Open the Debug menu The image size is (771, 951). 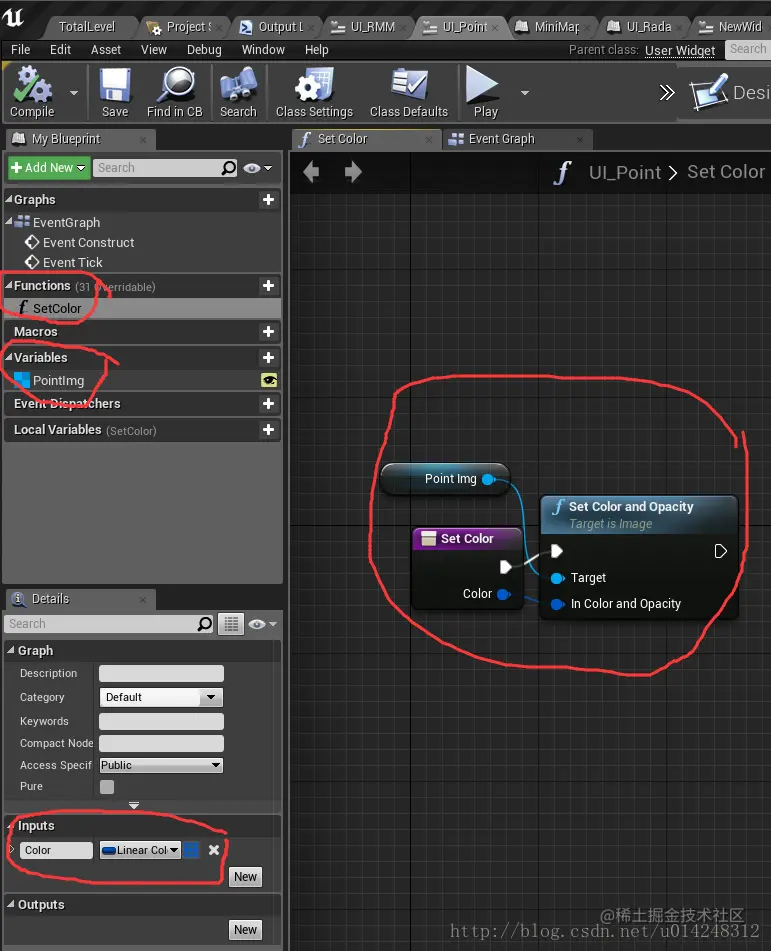coord(204,50)
